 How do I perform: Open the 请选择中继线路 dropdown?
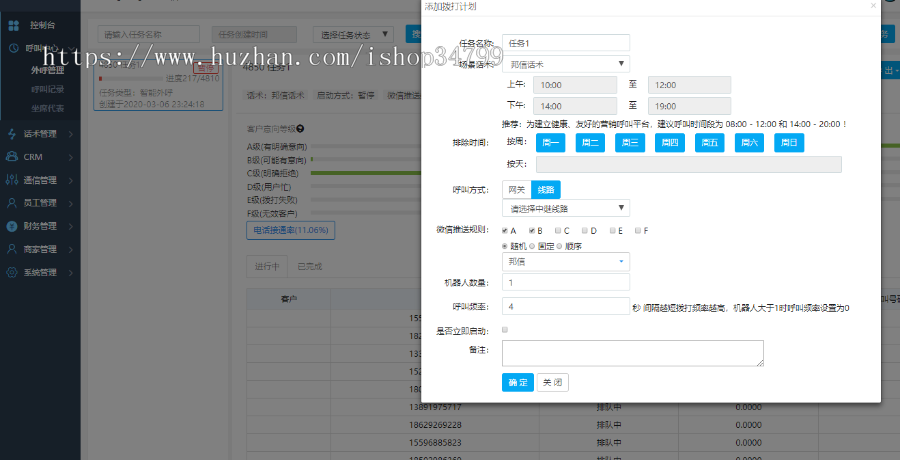pos(565,208)
